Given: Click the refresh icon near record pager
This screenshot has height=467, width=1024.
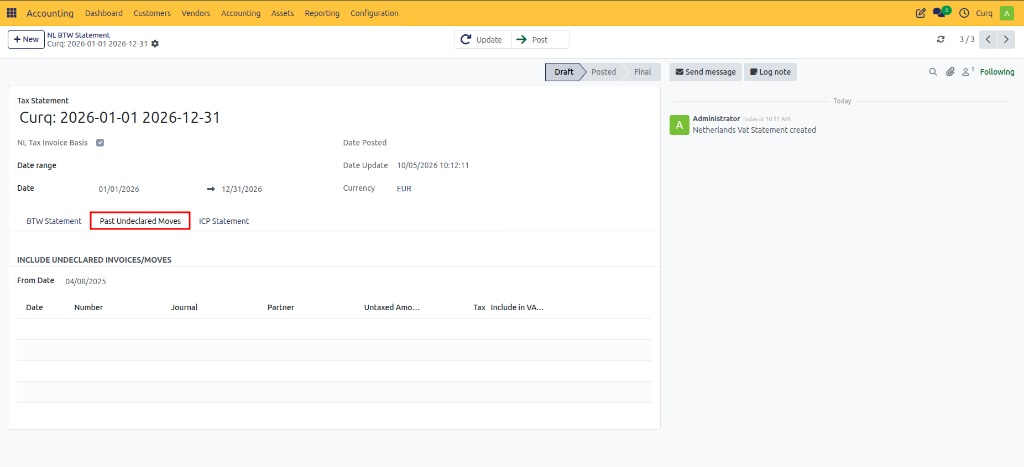Looking at the screenshot, I should coord(940,39).
